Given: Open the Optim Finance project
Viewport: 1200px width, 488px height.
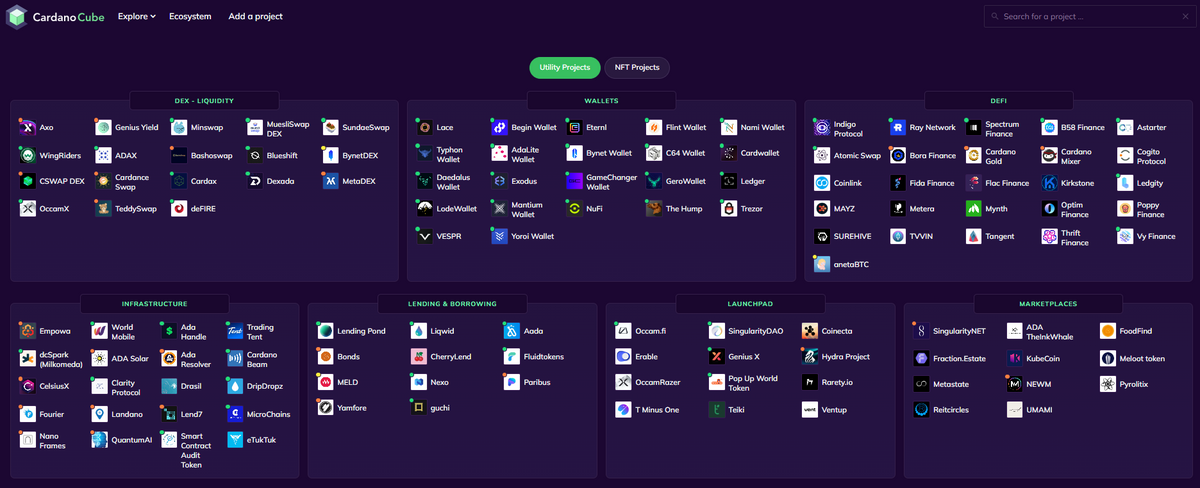Looking at the screenshot, I should pos(1066,209).
